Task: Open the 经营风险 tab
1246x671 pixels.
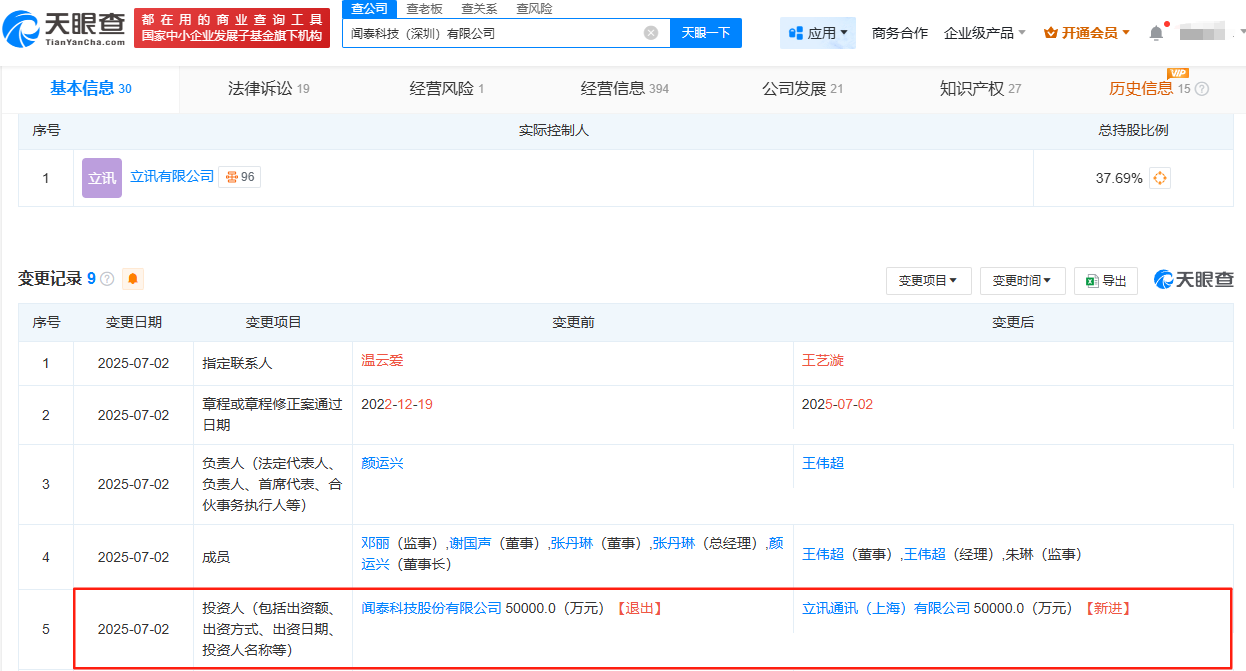Action: 447,89
